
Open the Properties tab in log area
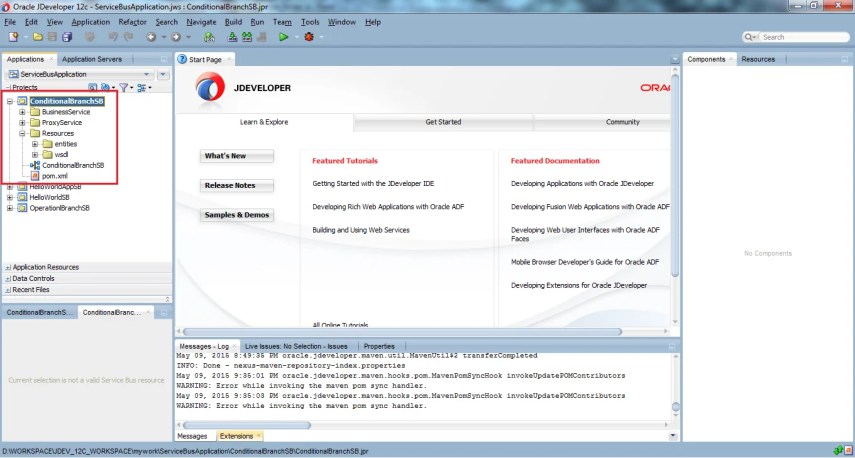click(x=379, y=346)
